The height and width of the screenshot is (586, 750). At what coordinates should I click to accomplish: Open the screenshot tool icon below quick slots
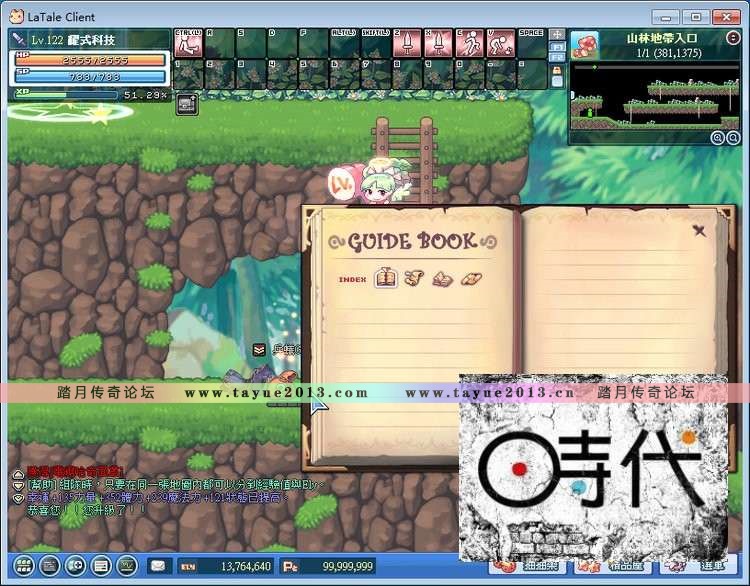pos(187,104)
